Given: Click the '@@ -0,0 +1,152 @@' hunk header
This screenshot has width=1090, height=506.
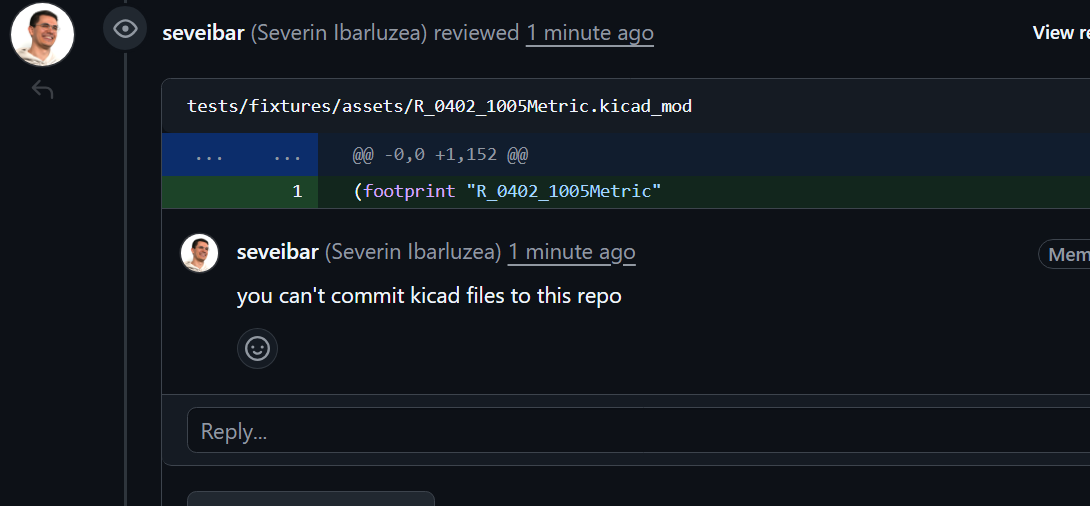Looking at the screenshot, I should pos(440,156).
